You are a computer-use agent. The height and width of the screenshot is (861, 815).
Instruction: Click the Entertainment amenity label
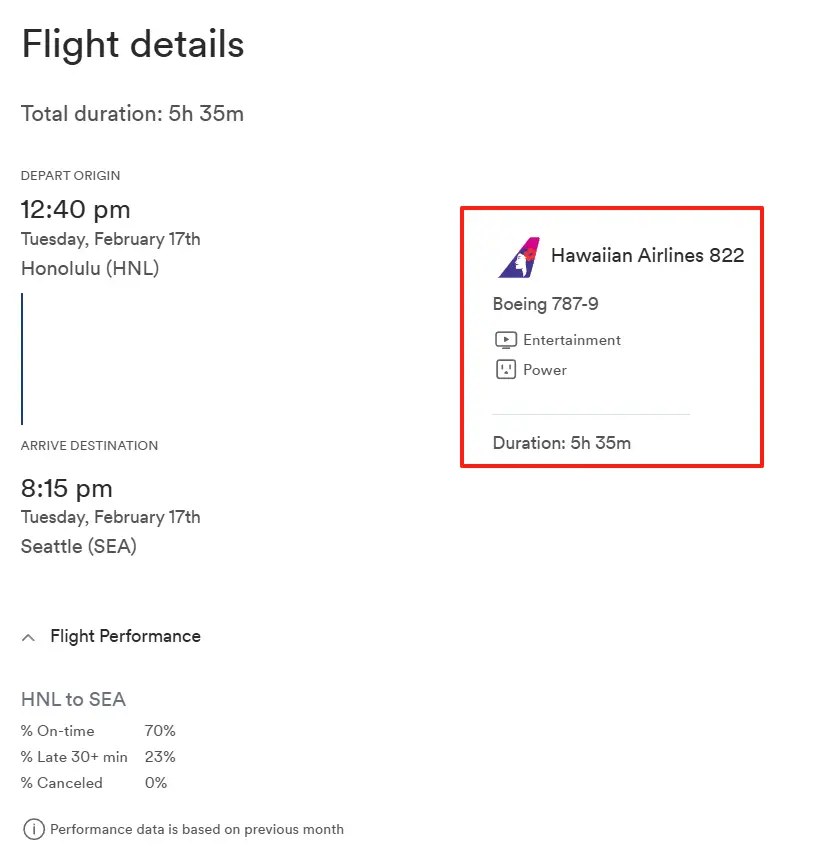(x=572, y=340)
